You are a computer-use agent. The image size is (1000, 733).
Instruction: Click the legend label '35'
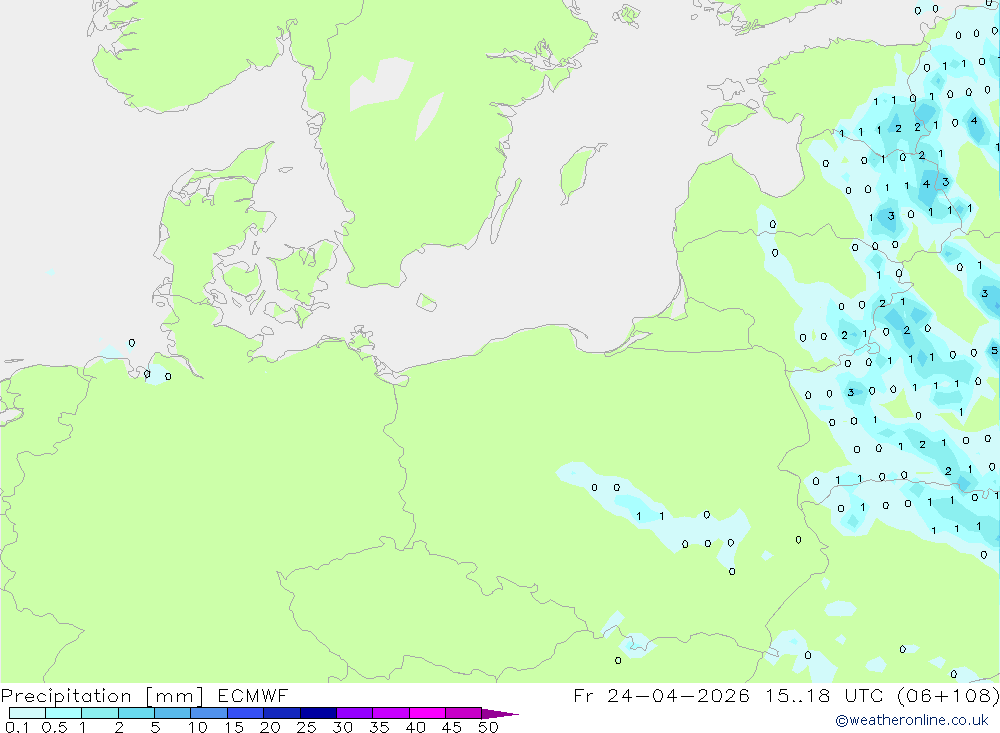pos(379,727)
